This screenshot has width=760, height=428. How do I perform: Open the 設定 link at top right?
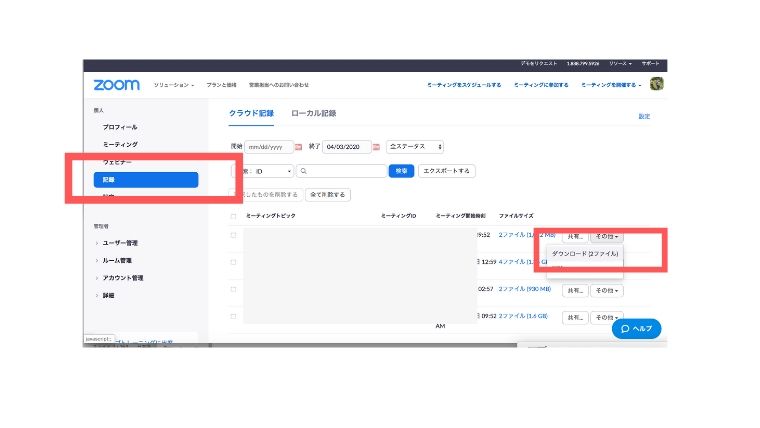click(644, 116)
